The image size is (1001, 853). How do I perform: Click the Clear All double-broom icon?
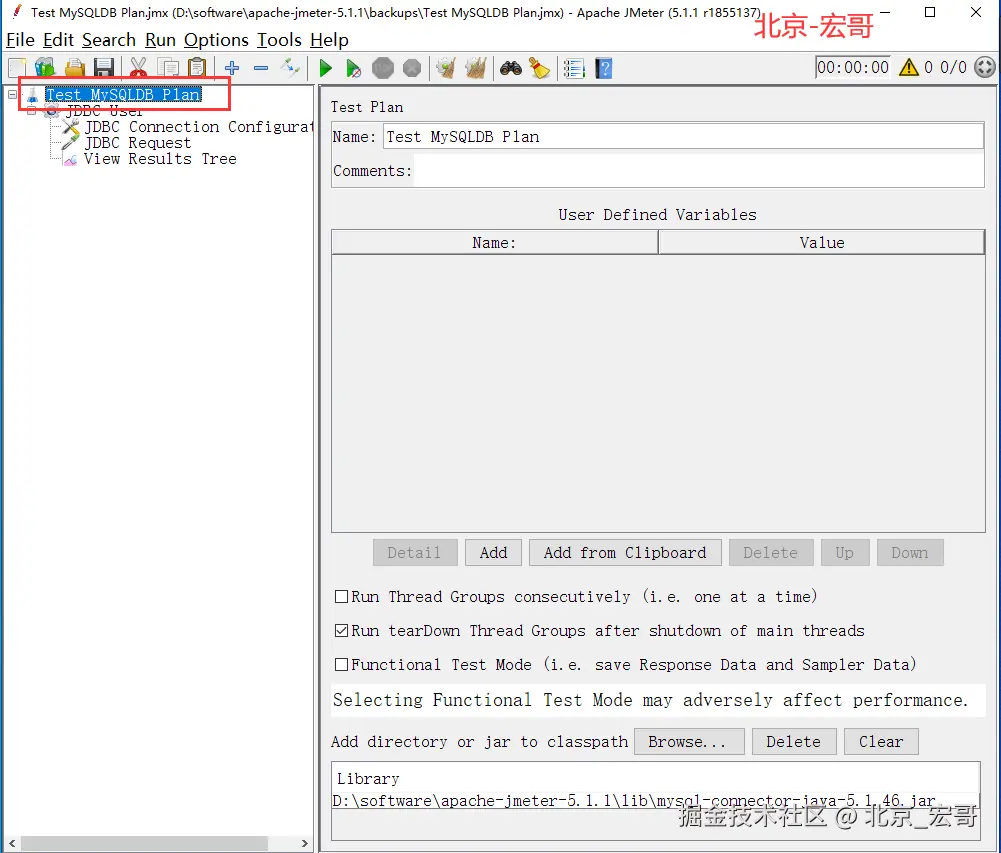click(476, 68)
